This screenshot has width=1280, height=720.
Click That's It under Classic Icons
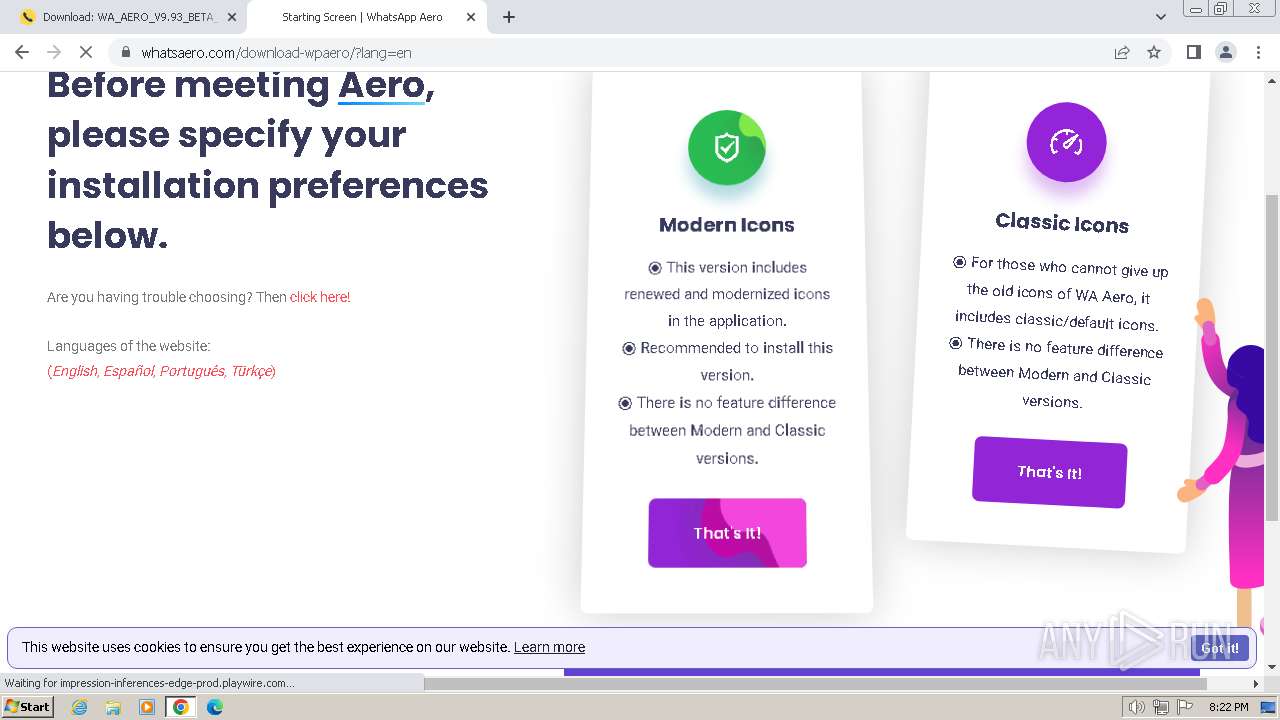click(1049, 472)
